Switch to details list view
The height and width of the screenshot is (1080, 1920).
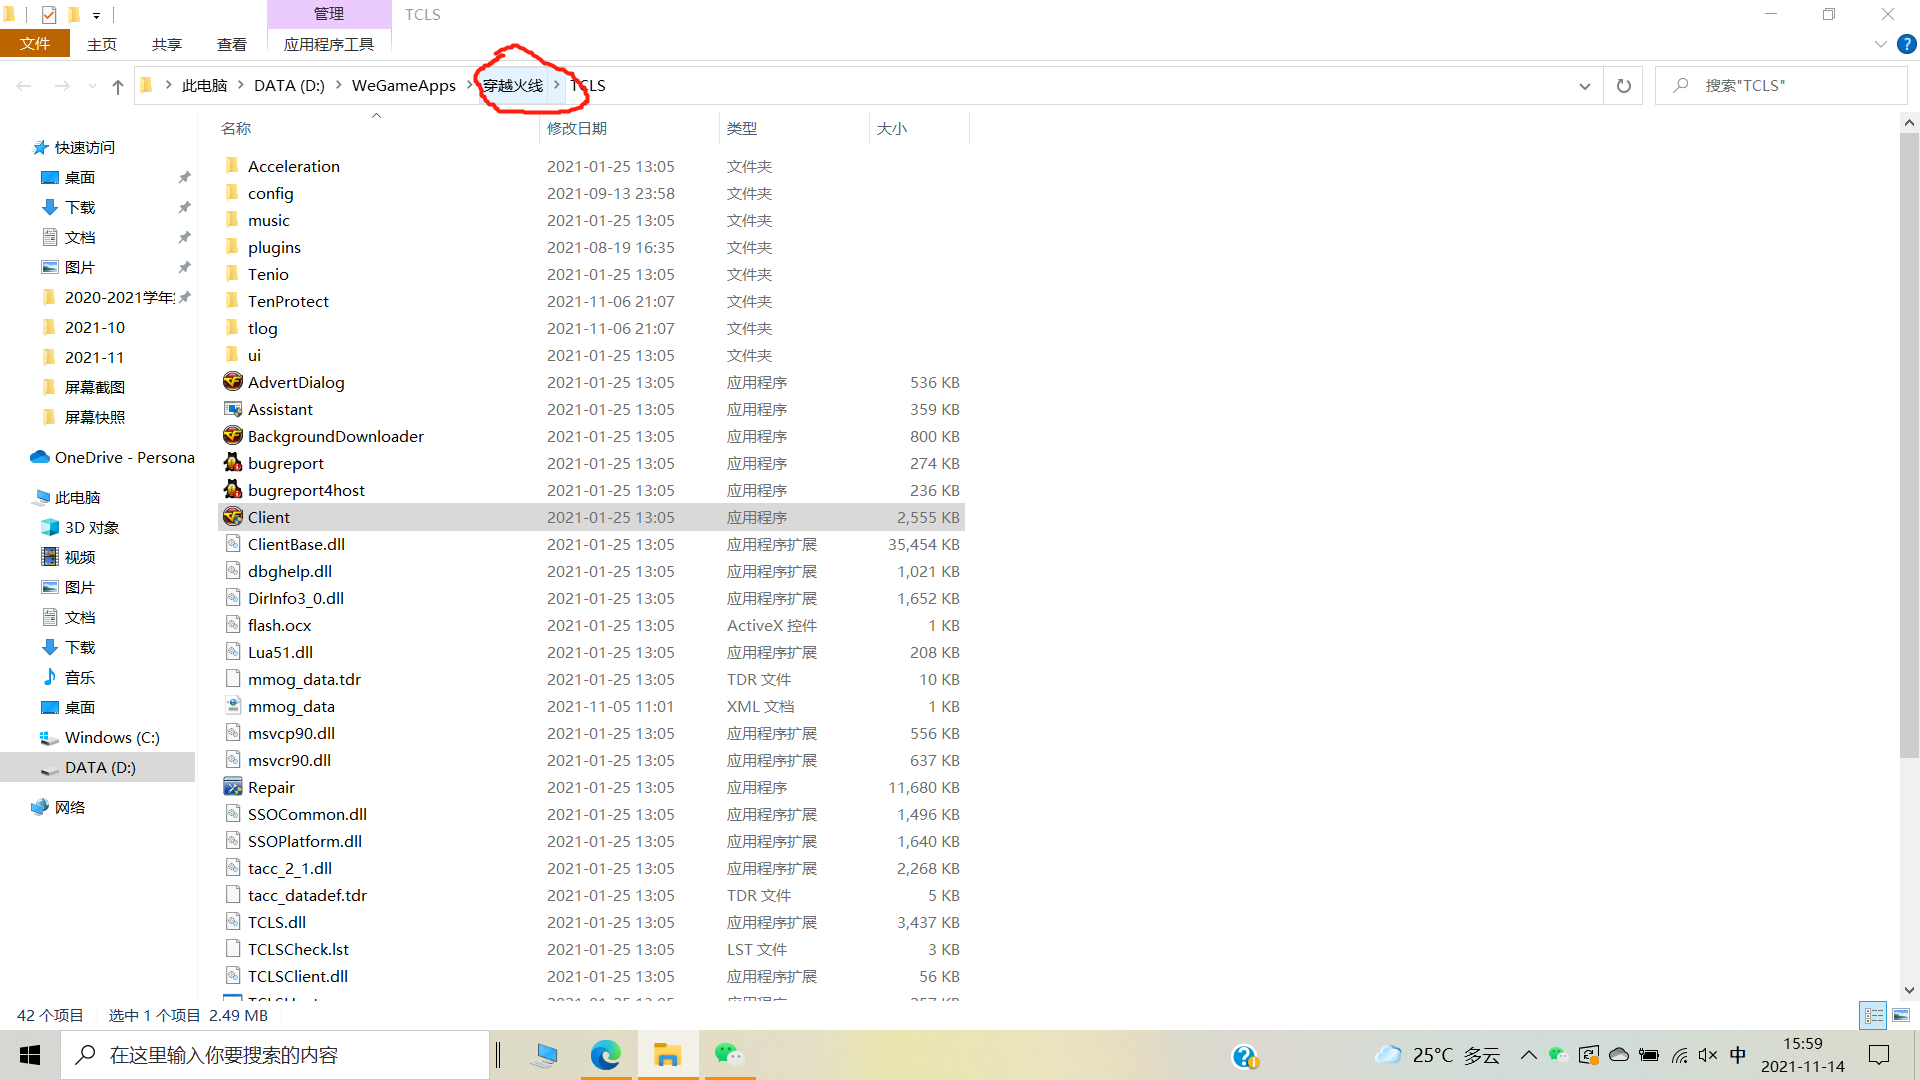[x=1873, y=1015]
